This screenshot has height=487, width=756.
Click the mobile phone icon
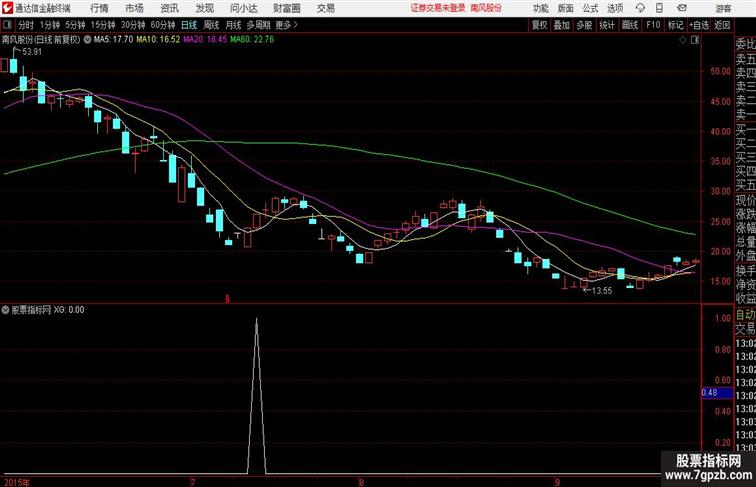(x=659, y=8)
